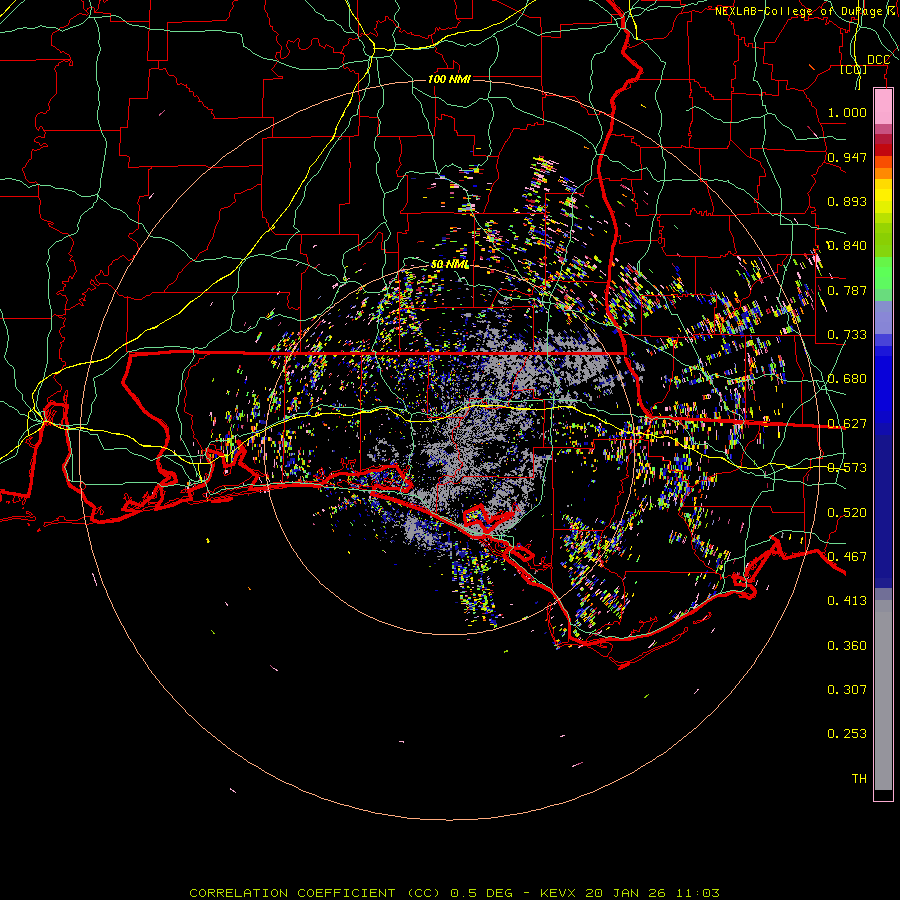Pick the gray low-value segment of the color bar

click(x=883, y=695)
